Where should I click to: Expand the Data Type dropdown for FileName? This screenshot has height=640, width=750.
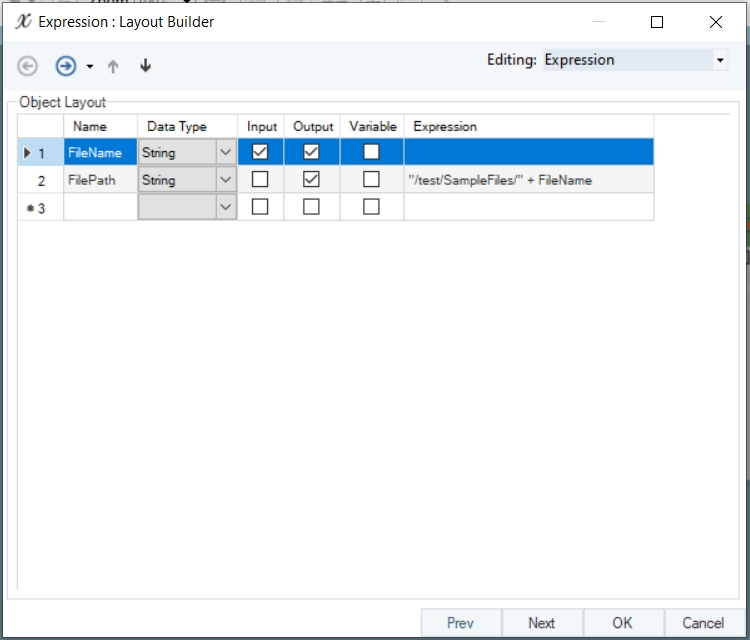226,152
